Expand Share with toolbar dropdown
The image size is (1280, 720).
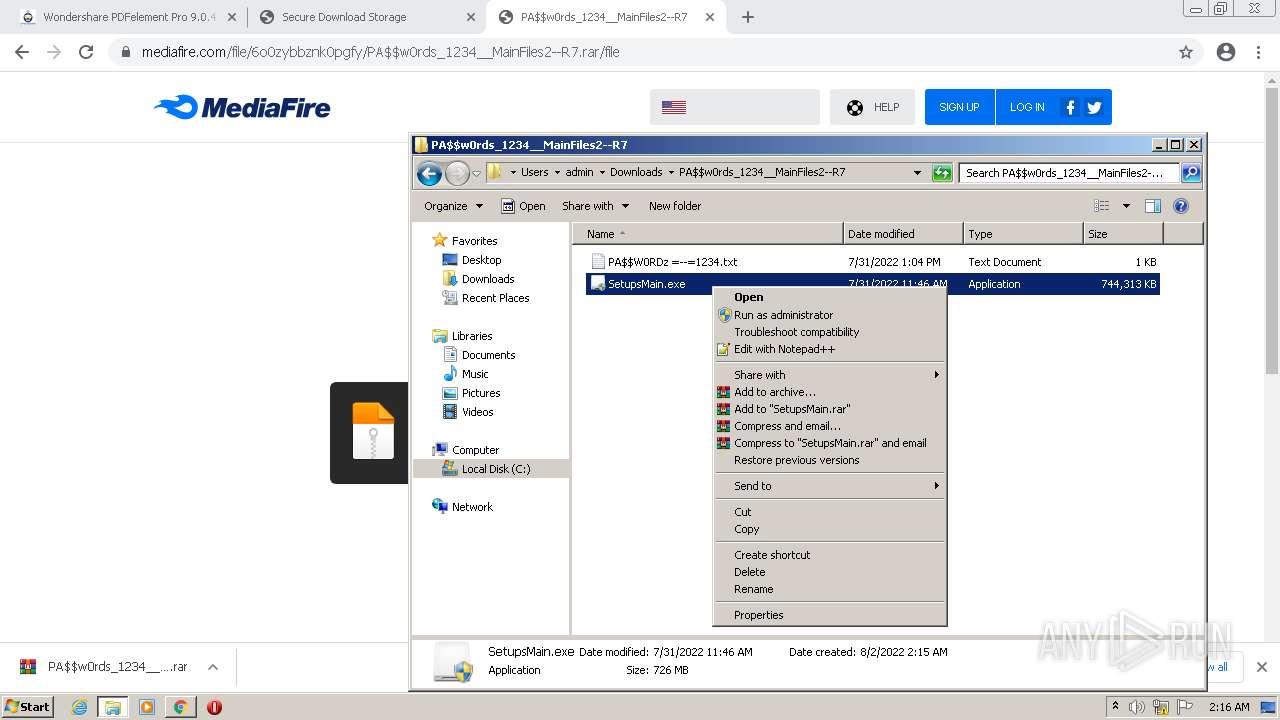tap(596, 206)
